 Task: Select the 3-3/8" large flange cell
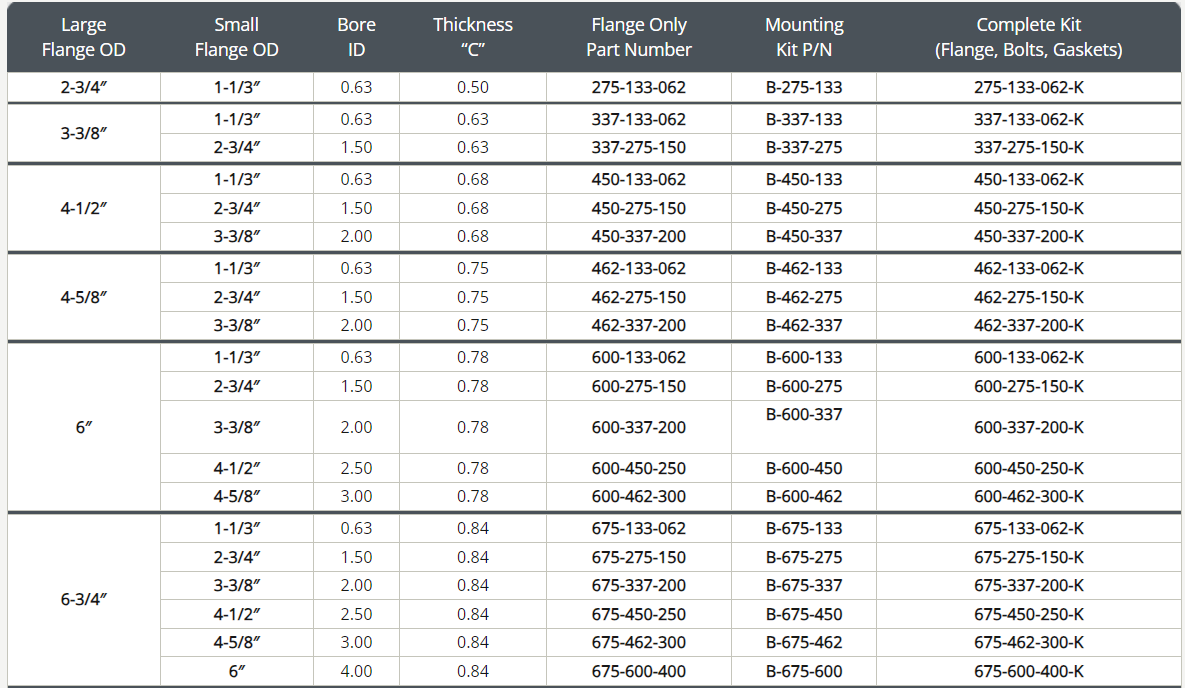point(83,133)
